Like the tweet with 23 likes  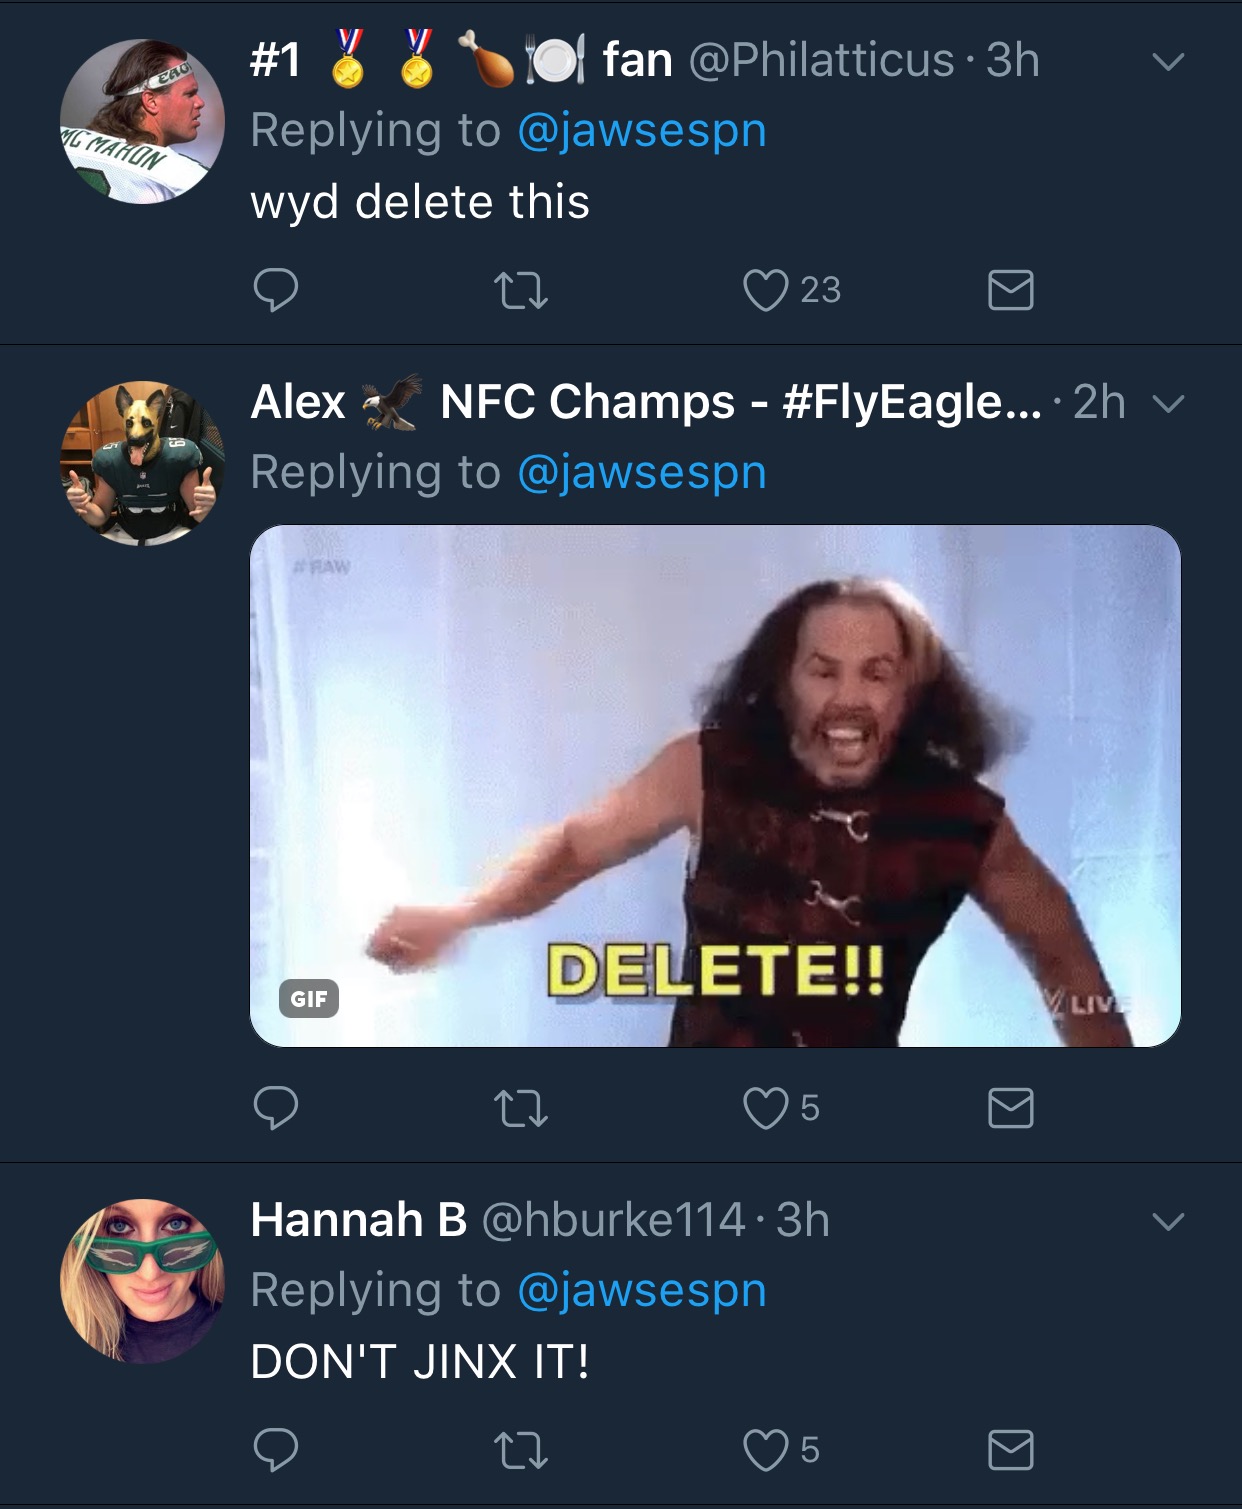click(x=766, y=290)
